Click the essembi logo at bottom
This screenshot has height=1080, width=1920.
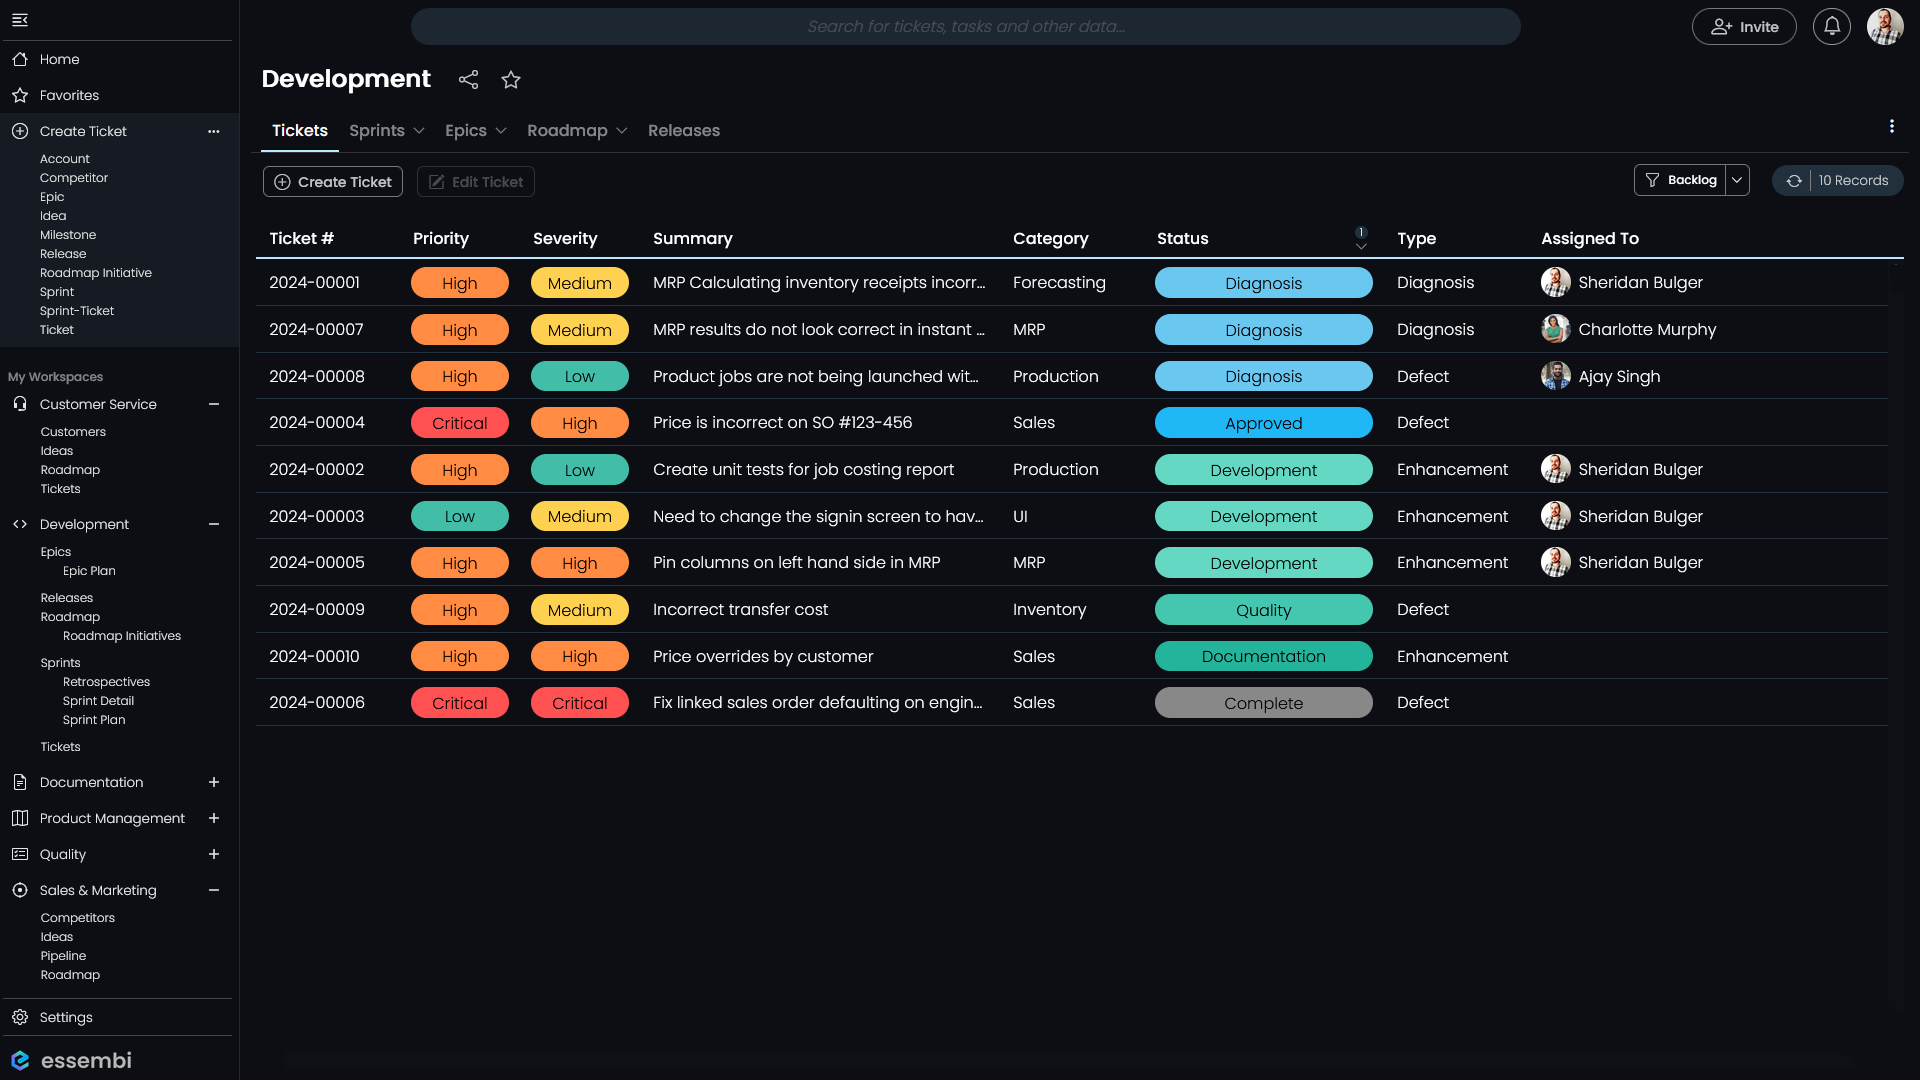tap(71, 1060)
